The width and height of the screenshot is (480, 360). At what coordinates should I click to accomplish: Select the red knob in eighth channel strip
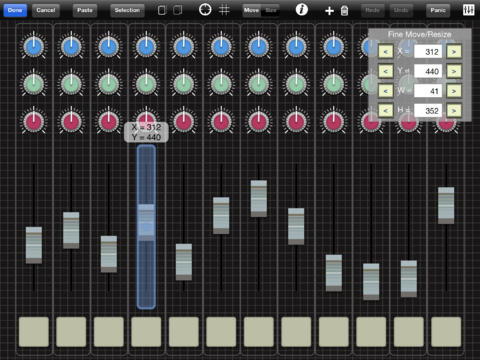pos(296,121)
